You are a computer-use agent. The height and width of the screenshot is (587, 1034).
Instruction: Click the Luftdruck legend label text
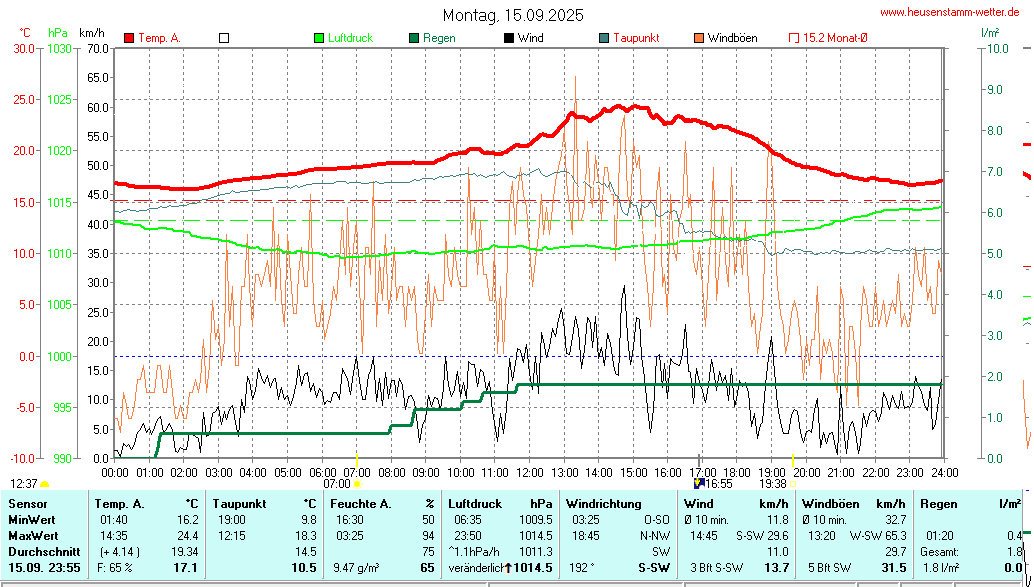(x=350, y=38)
